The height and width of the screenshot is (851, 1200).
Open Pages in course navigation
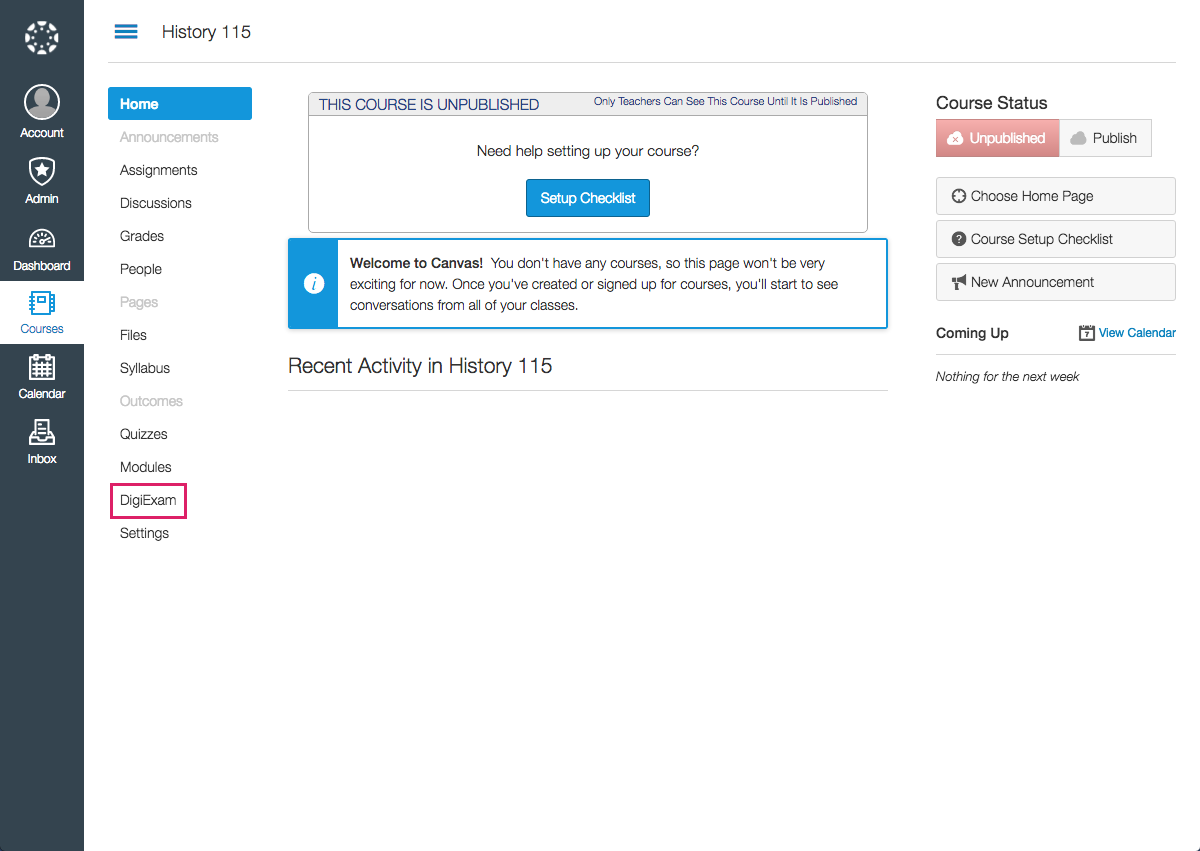click(x=139, y=302)
